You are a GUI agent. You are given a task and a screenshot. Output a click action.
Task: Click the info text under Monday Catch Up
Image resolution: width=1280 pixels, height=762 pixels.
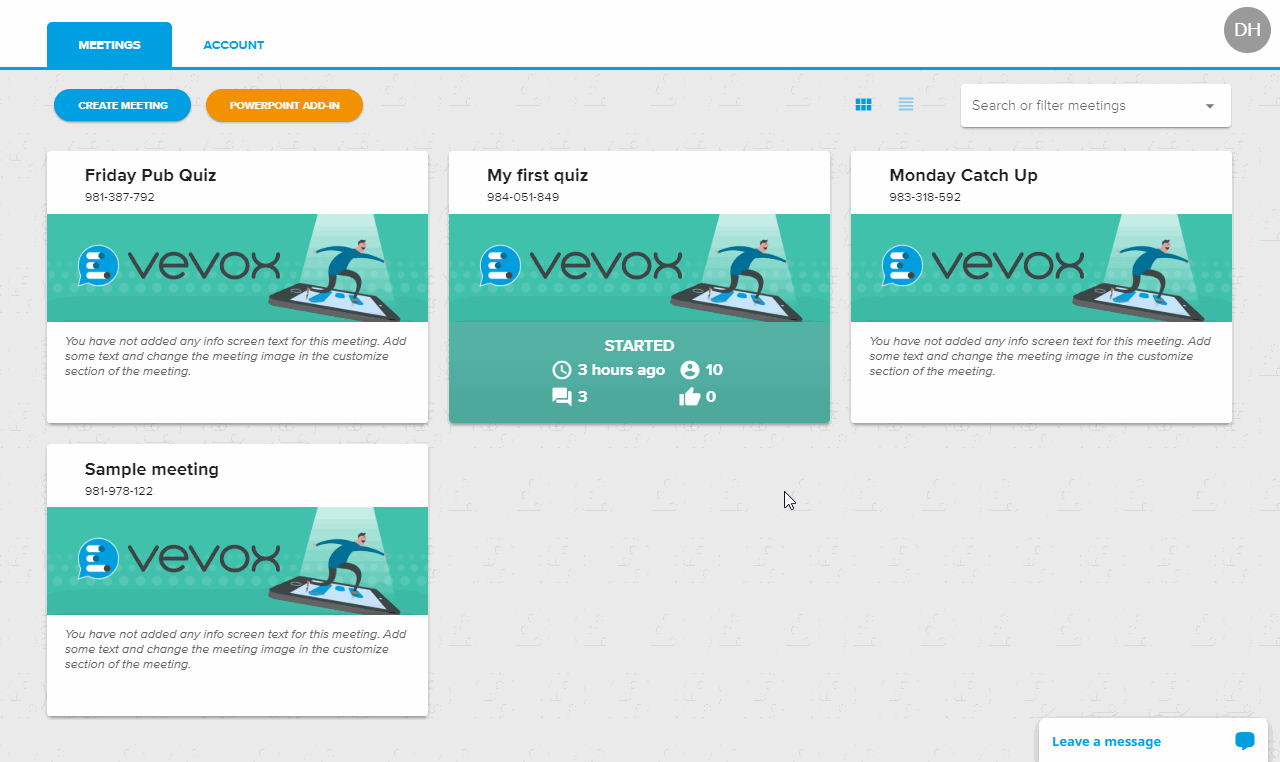pyautogui.click(x=1040, y=356)
